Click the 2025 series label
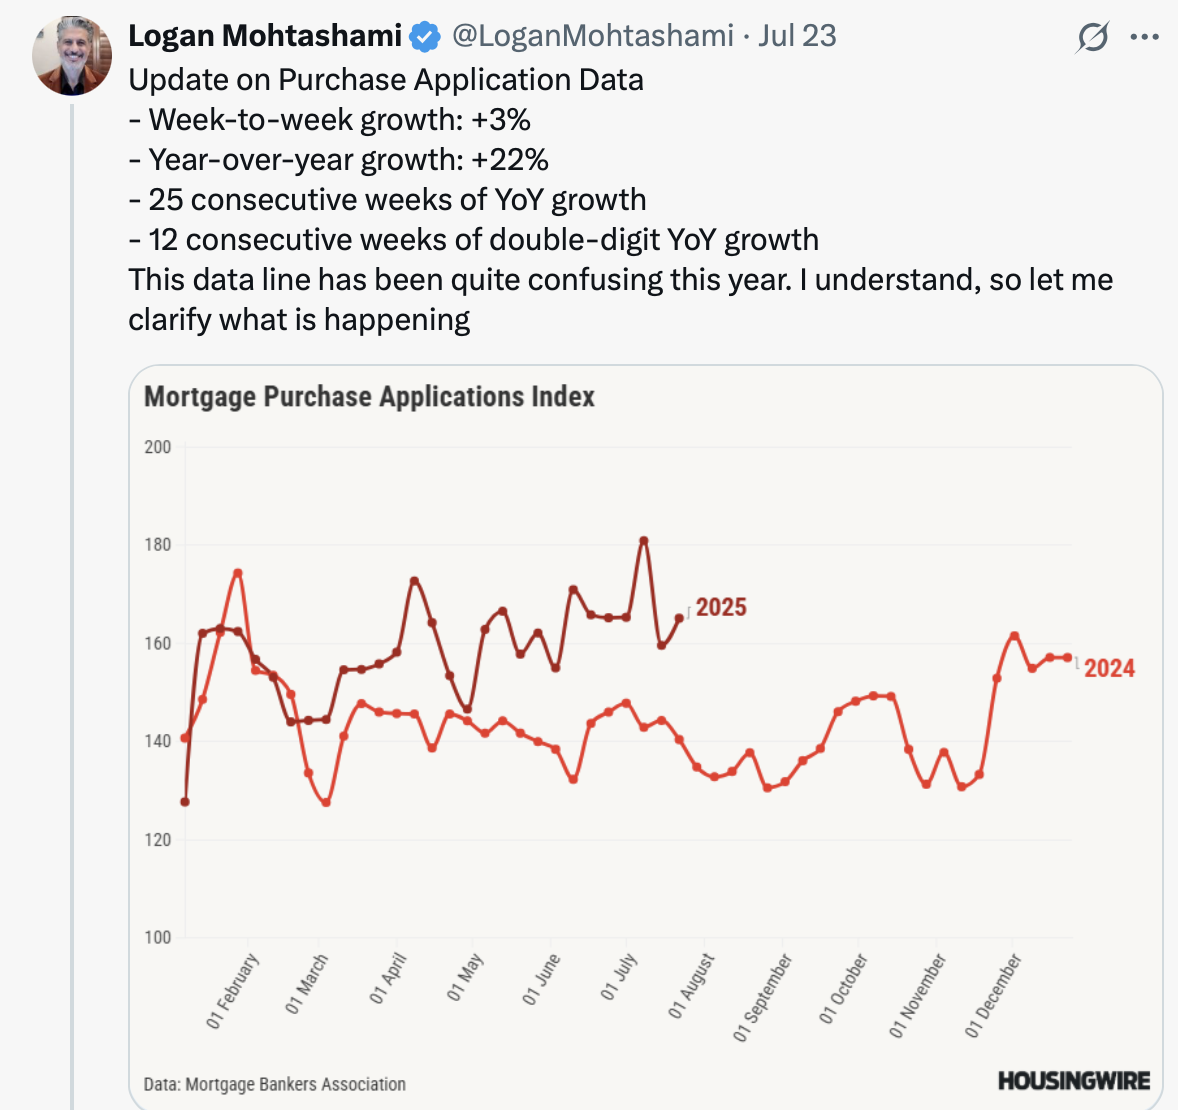 (721, 607)
